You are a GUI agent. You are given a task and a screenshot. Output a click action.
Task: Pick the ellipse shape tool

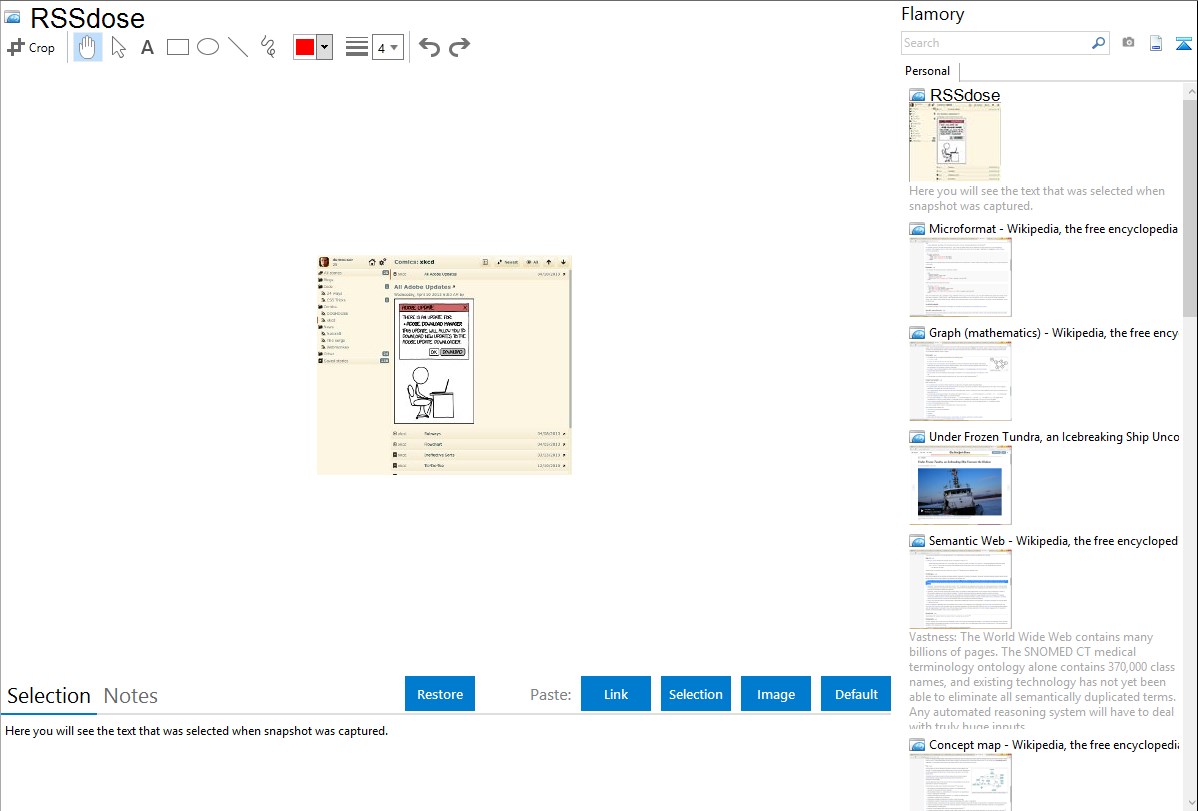click(x=208, y=47)
